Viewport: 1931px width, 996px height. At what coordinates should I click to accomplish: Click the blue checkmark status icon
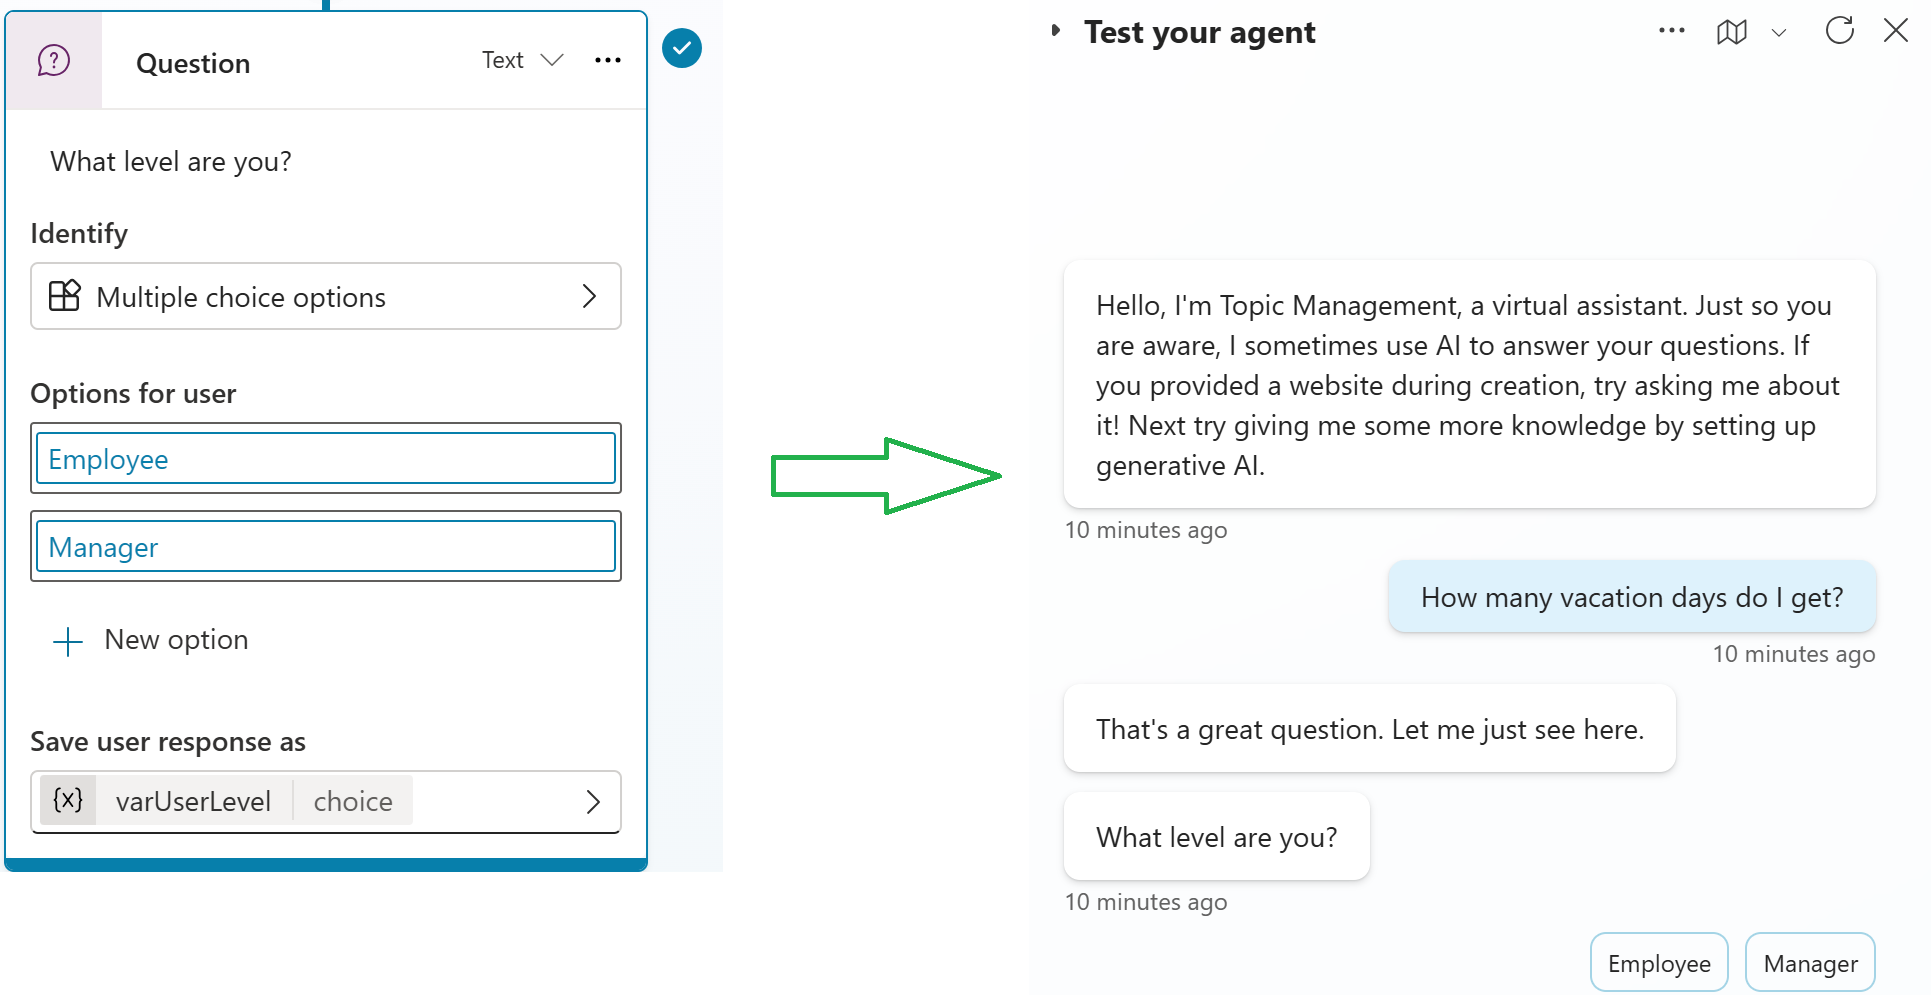point(682,48)
